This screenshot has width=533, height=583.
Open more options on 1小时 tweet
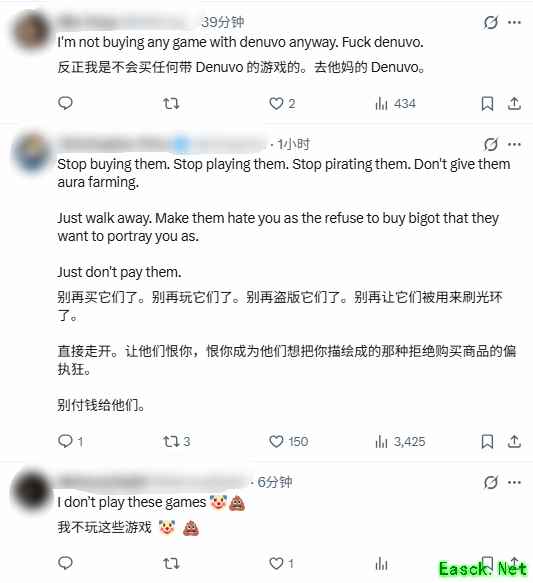(x=514, y=144)
